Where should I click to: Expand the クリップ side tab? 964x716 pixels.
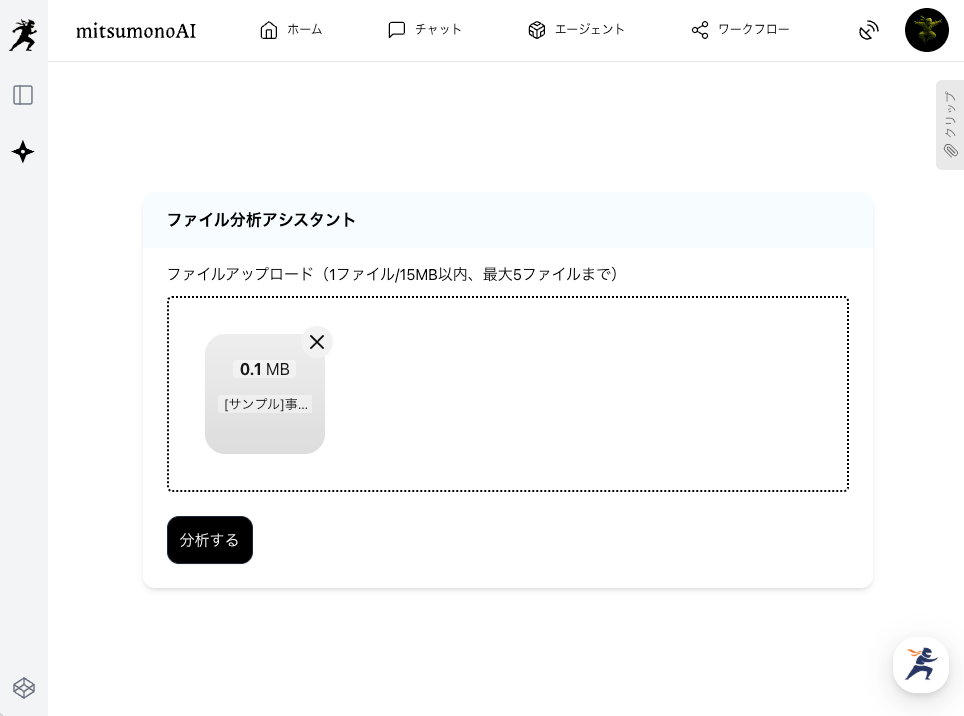pos(950,125)
